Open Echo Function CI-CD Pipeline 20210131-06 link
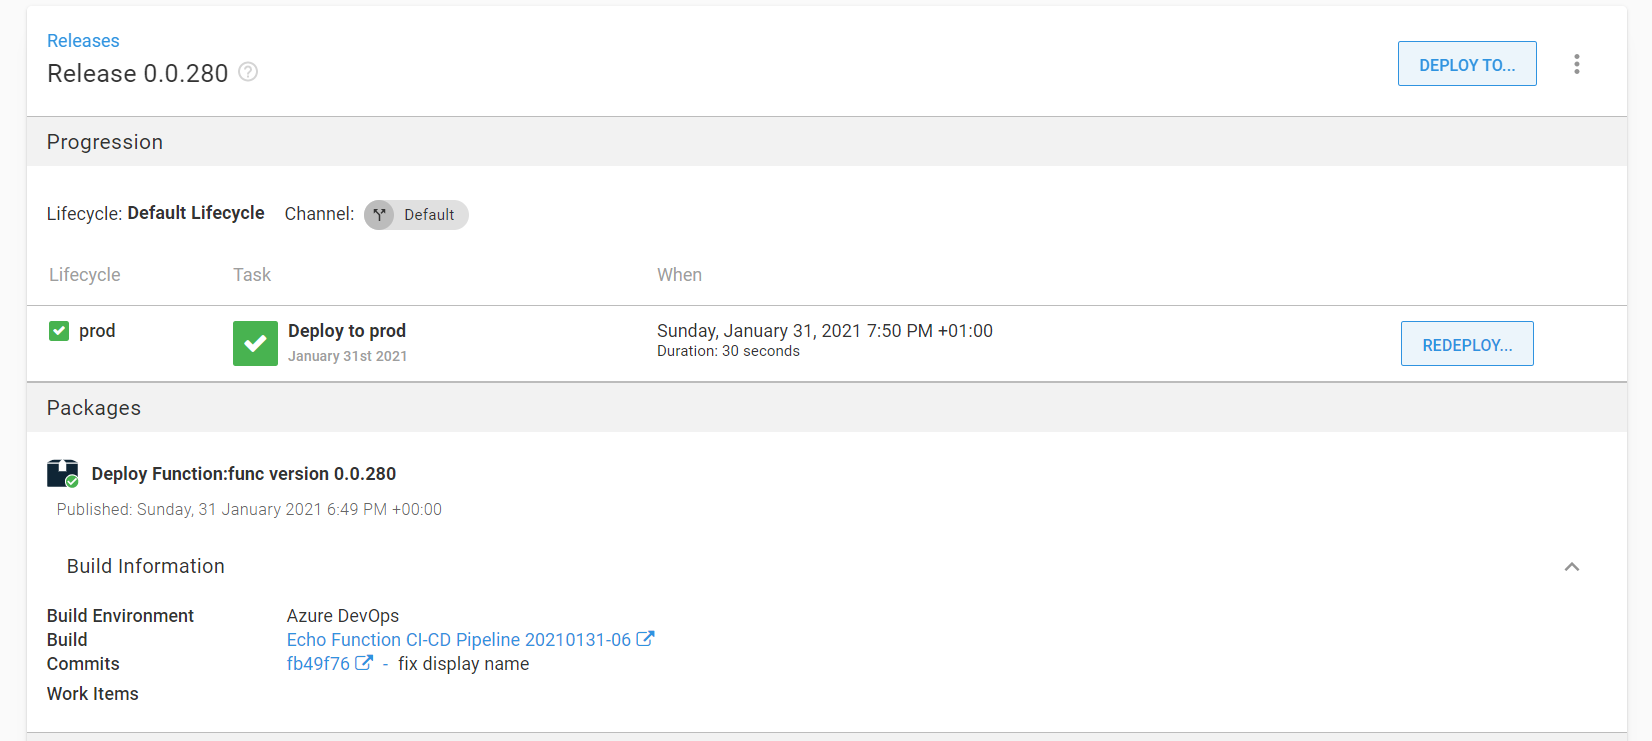The width and height of the screenshot is (1652, 741). pyautogui.click(x=459, y=640)
